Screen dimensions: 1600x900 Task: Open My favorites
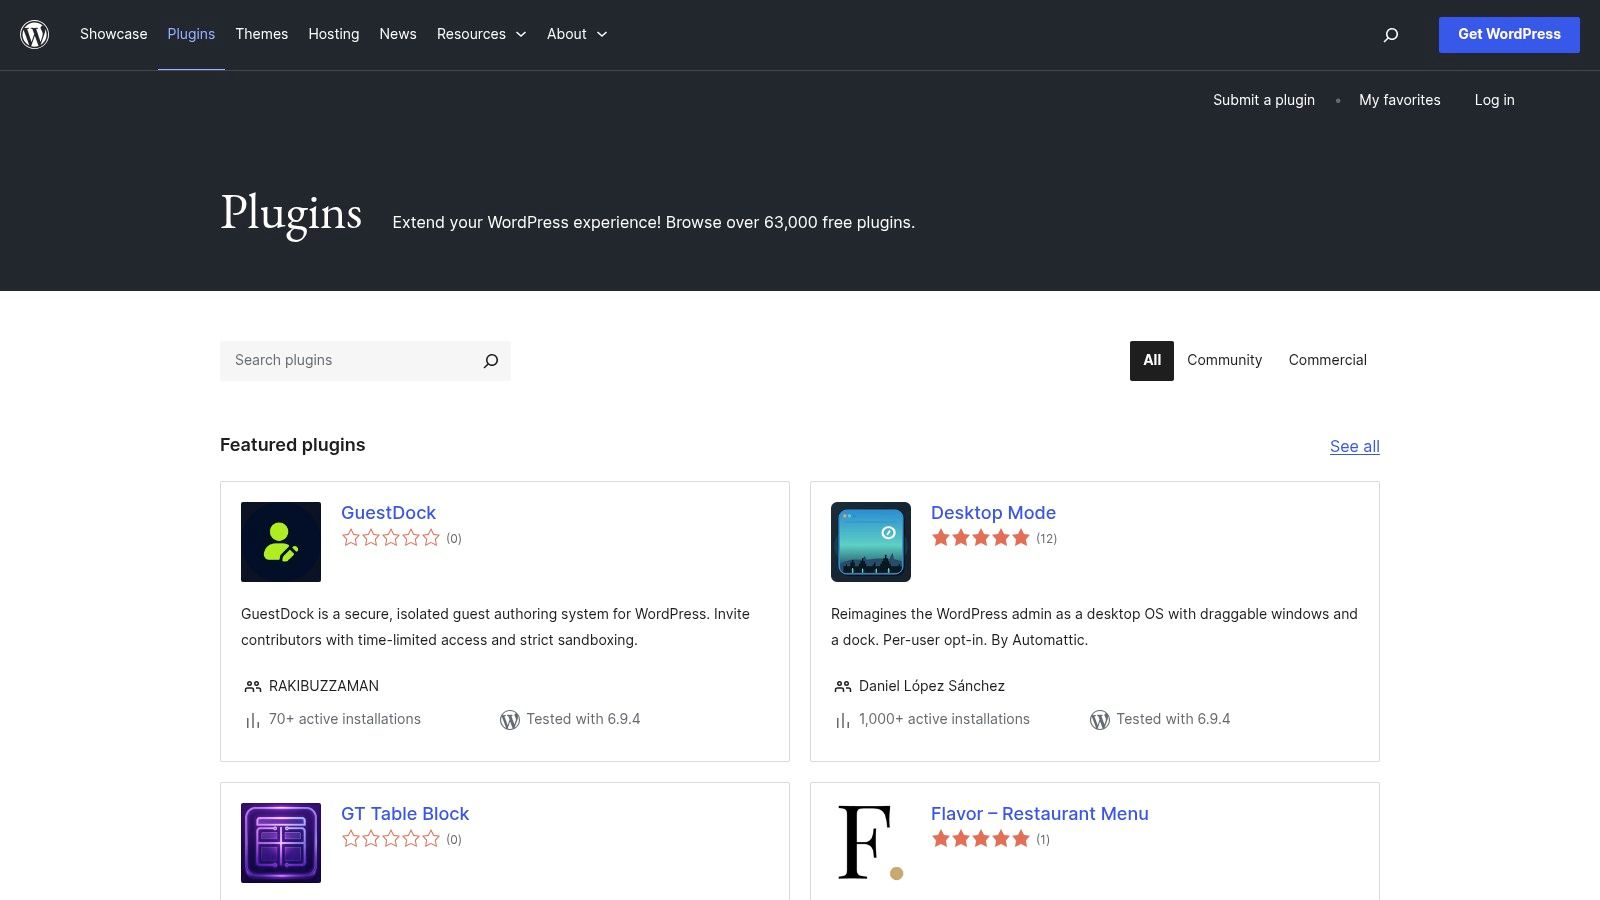coord(1400,100)
